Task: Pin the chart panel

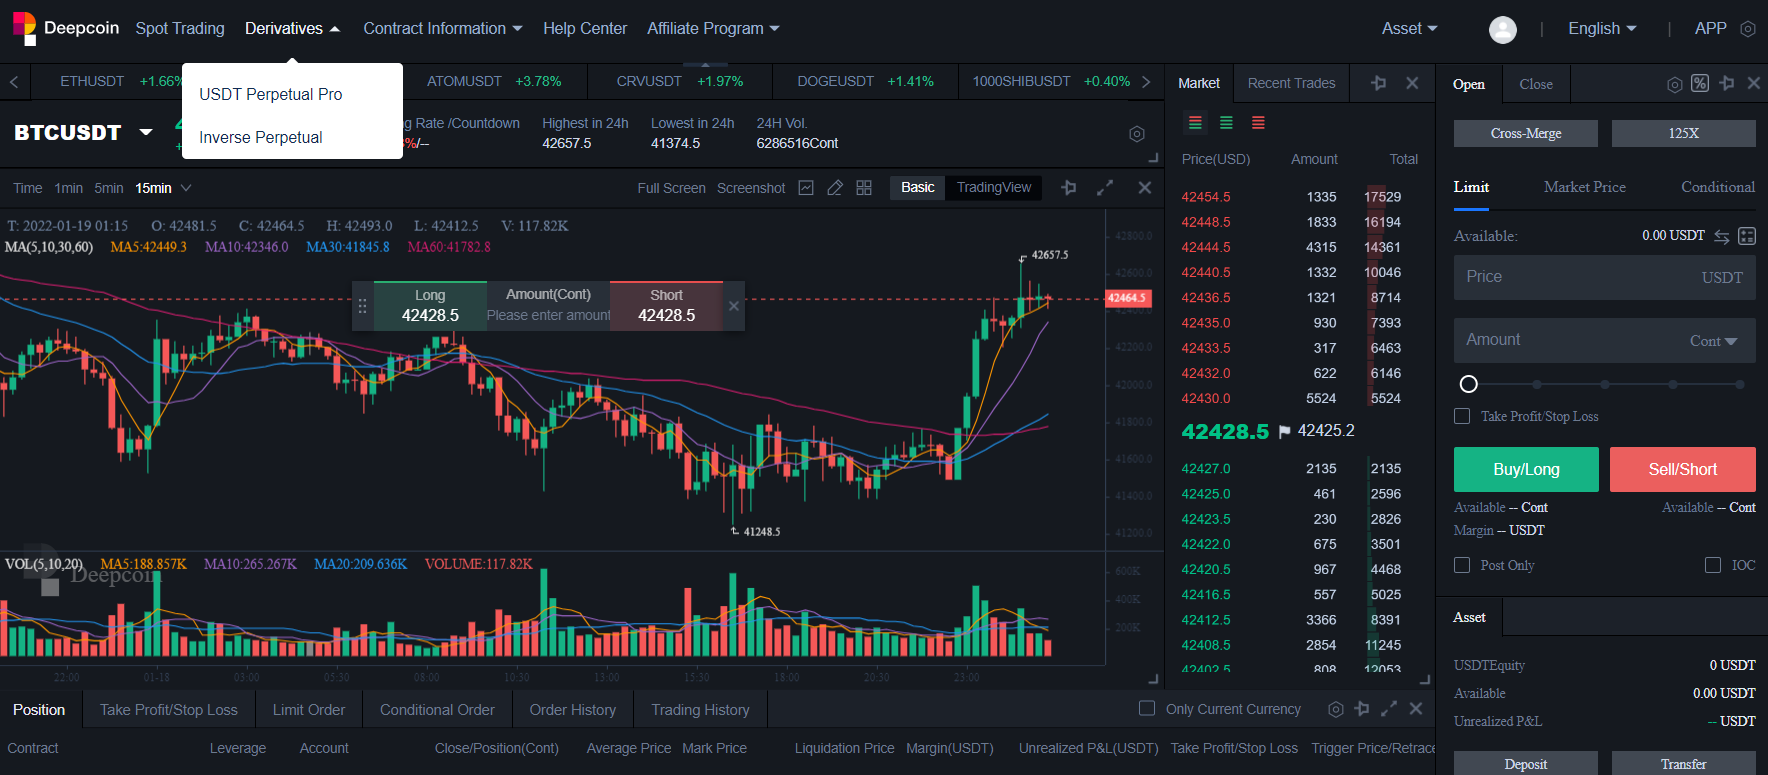Action: 1069,187
